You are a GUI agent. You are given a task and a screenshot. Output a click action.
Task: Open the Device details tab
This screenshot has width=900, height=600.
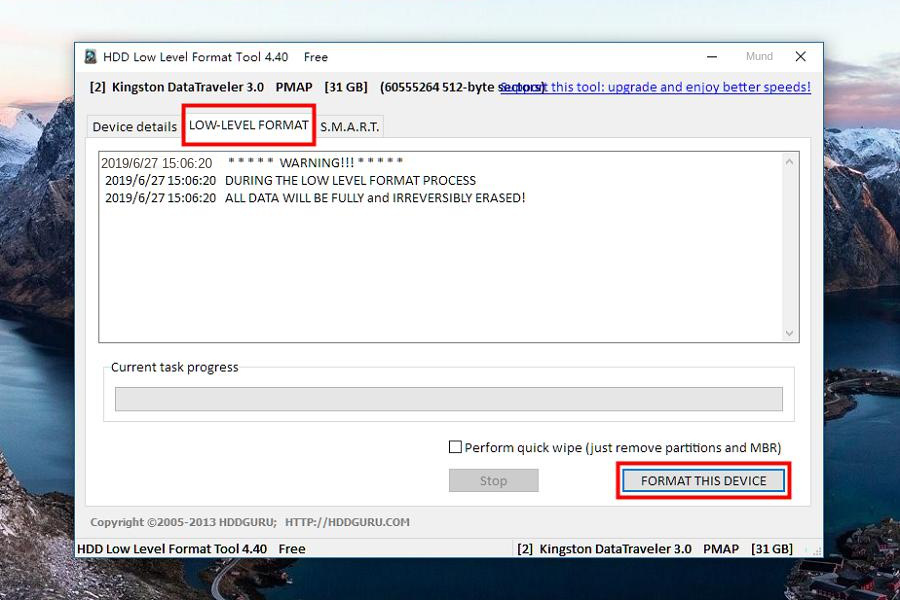(134, 126)
